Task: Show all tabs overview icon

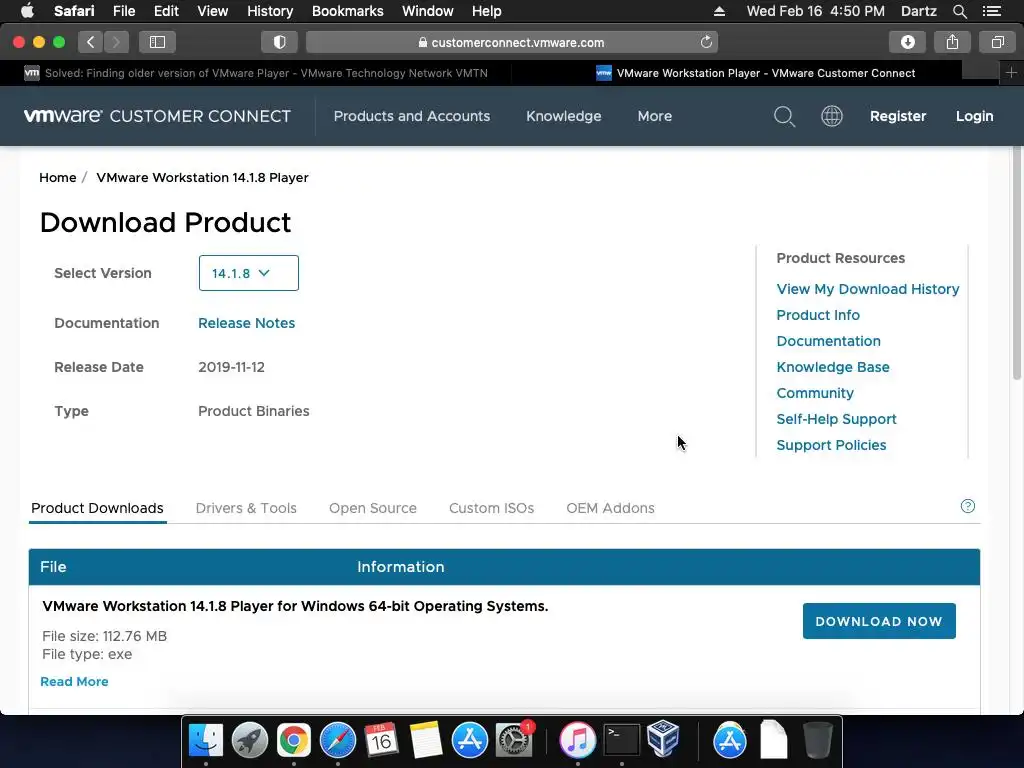Action: (997, 42)
